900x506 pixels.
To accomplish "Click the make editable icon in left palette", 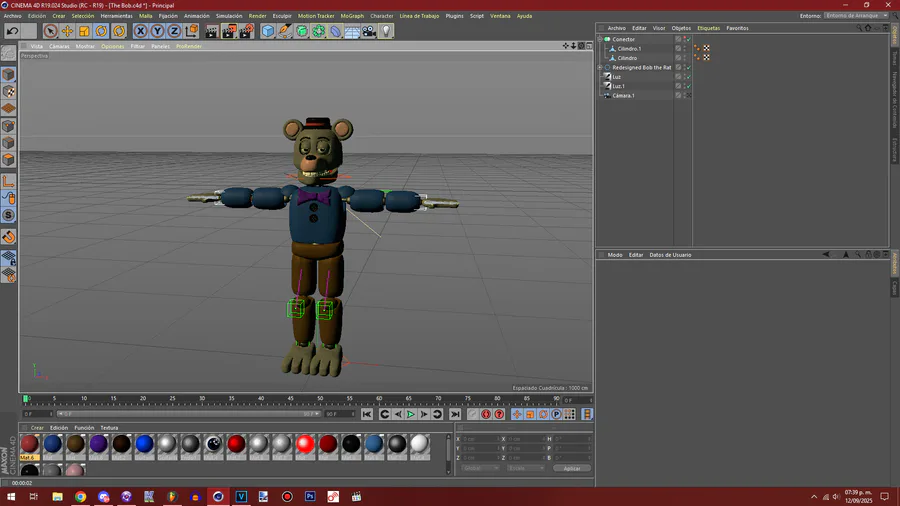I will (9, 53).
